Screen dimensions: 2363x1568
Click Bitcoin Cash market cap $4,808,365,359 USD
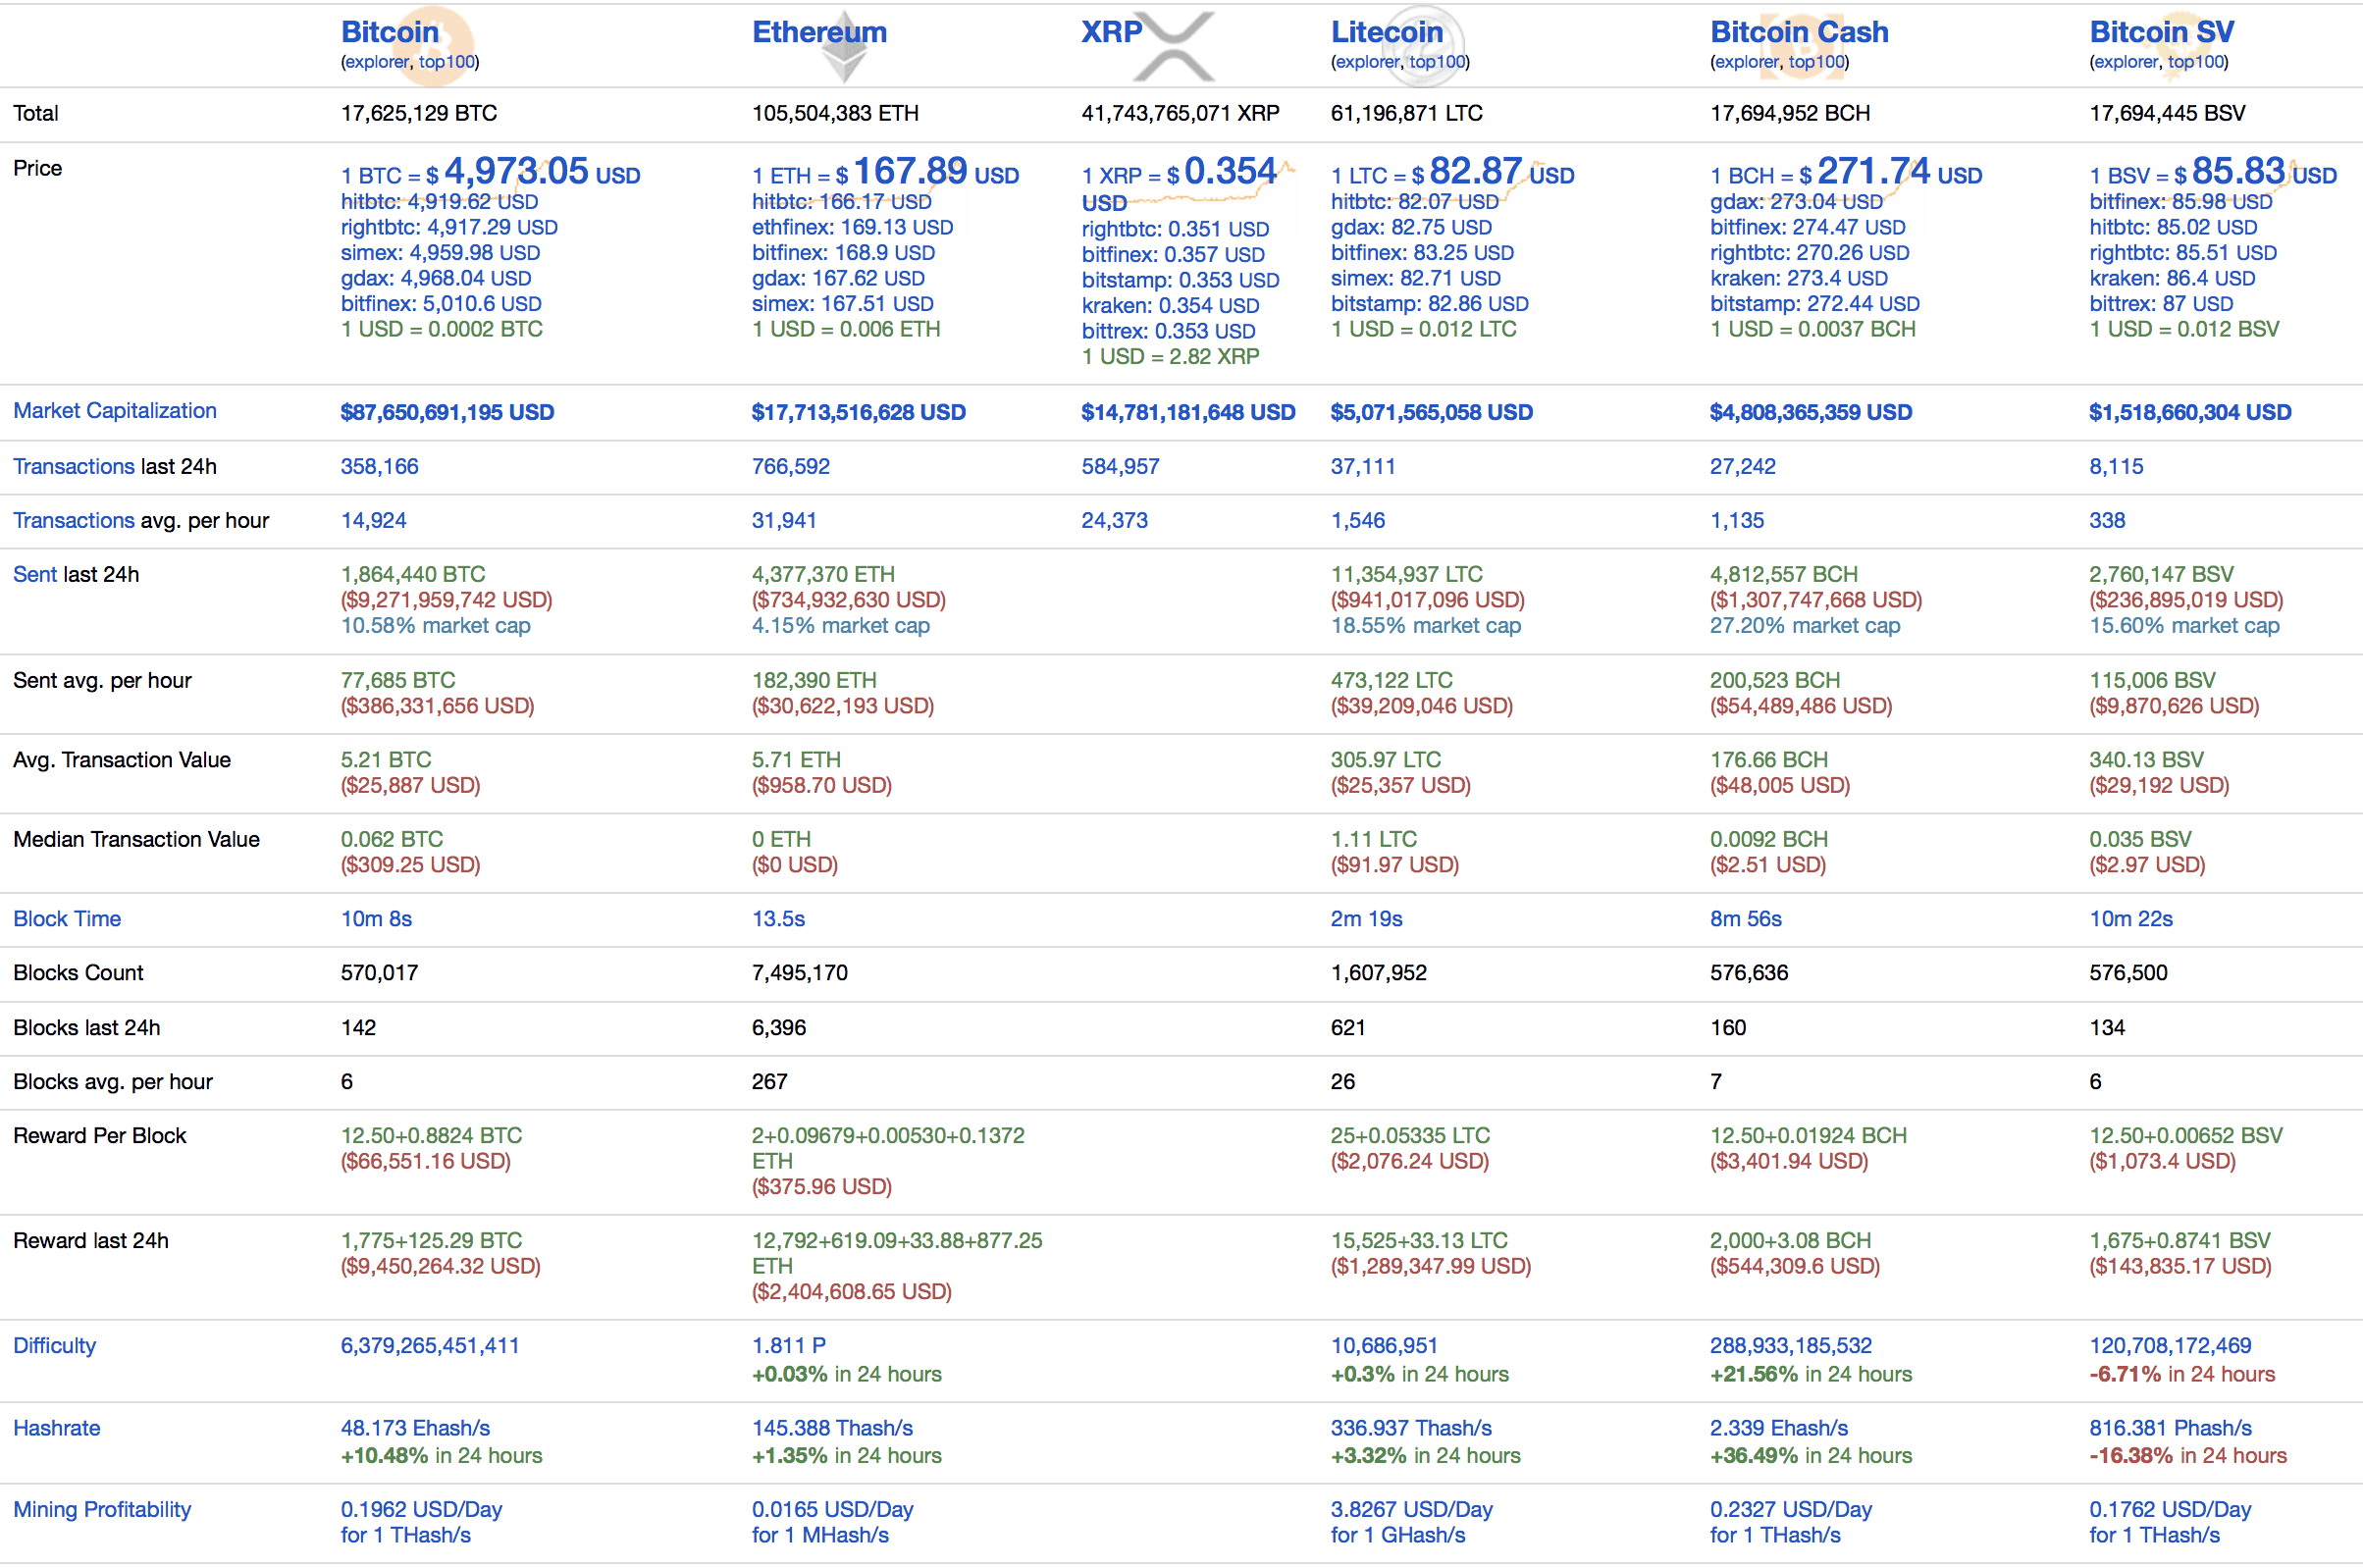1810,413
